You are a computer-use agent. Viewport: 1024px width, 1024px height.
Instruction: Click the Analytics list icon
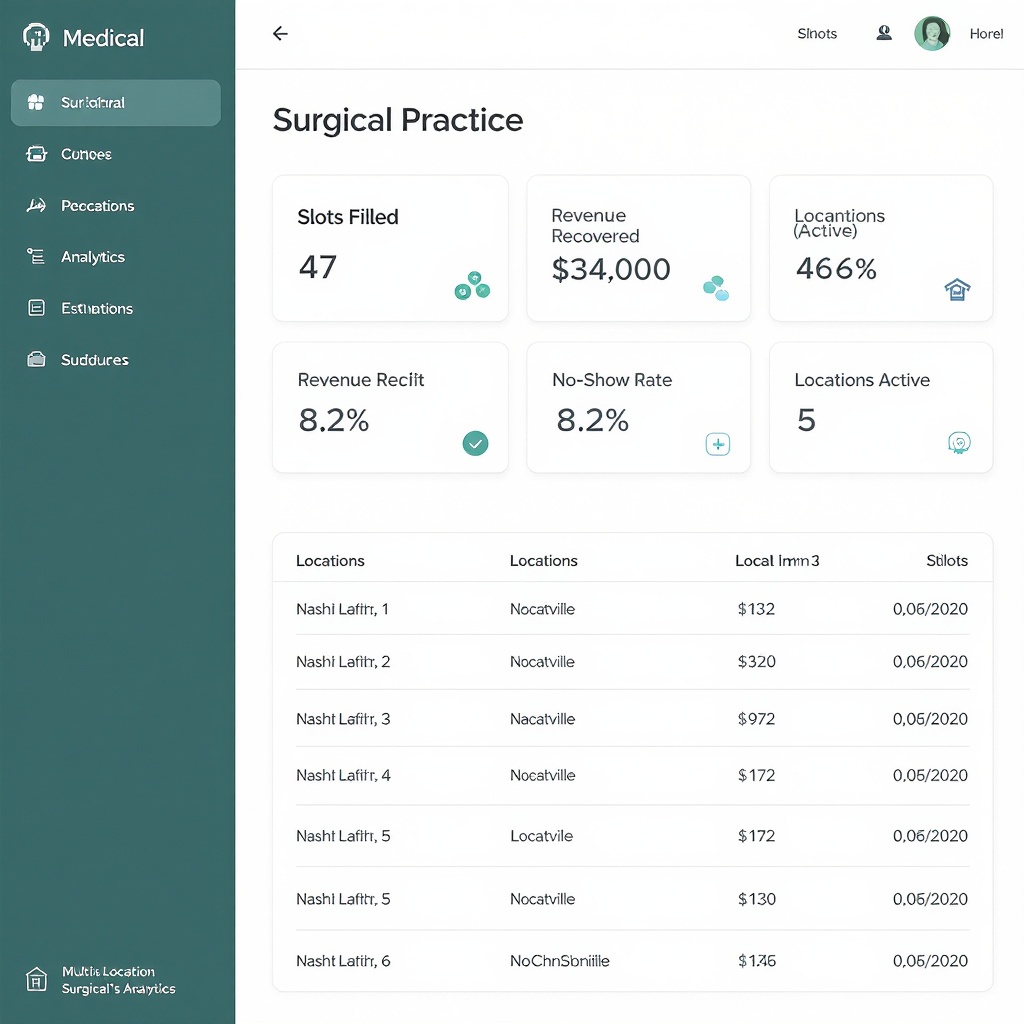(x=36, y=257)
